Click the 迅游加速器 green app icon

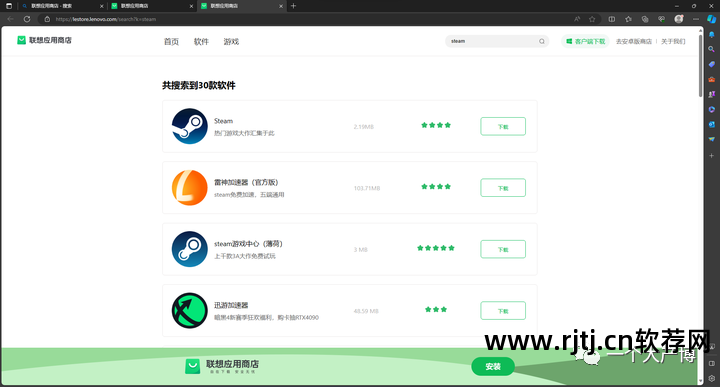pos(190,311)
